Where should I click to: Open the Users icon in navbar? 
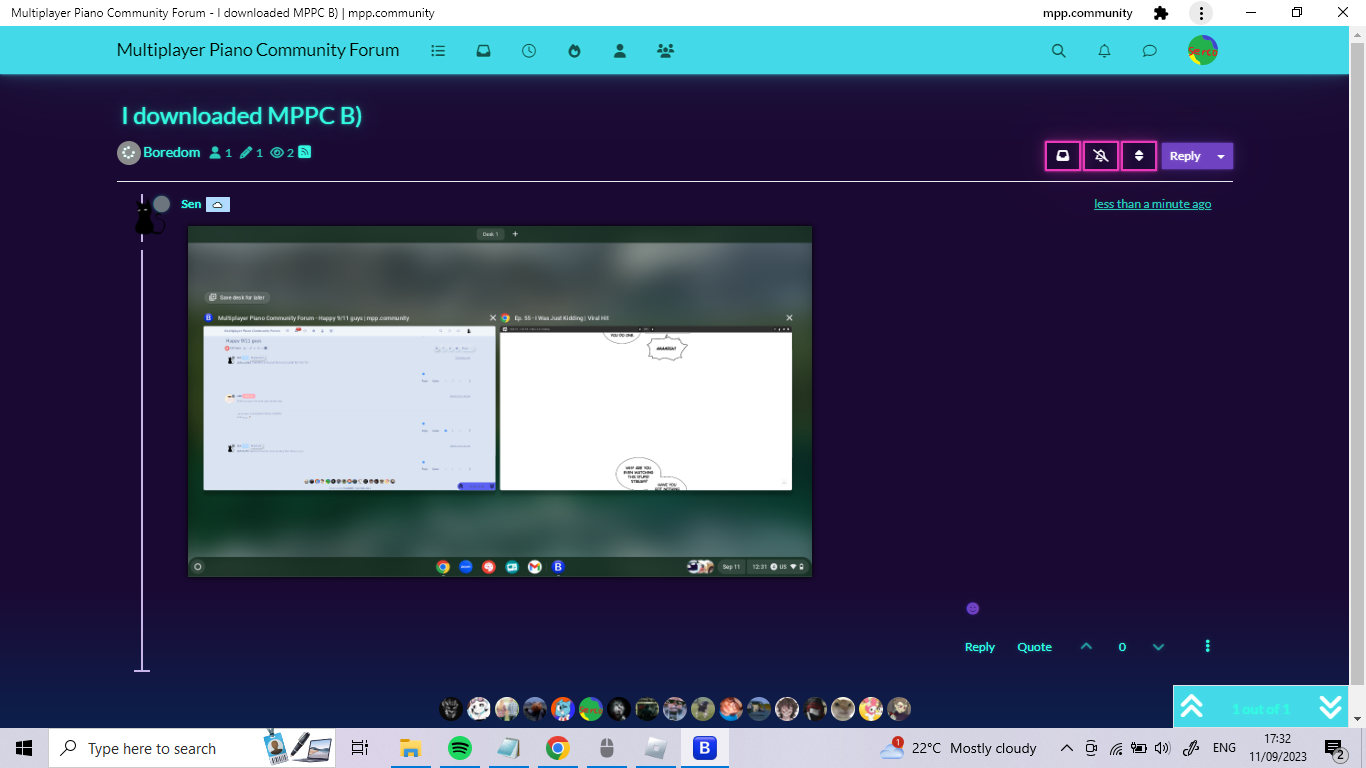click(x=620, y=51)
